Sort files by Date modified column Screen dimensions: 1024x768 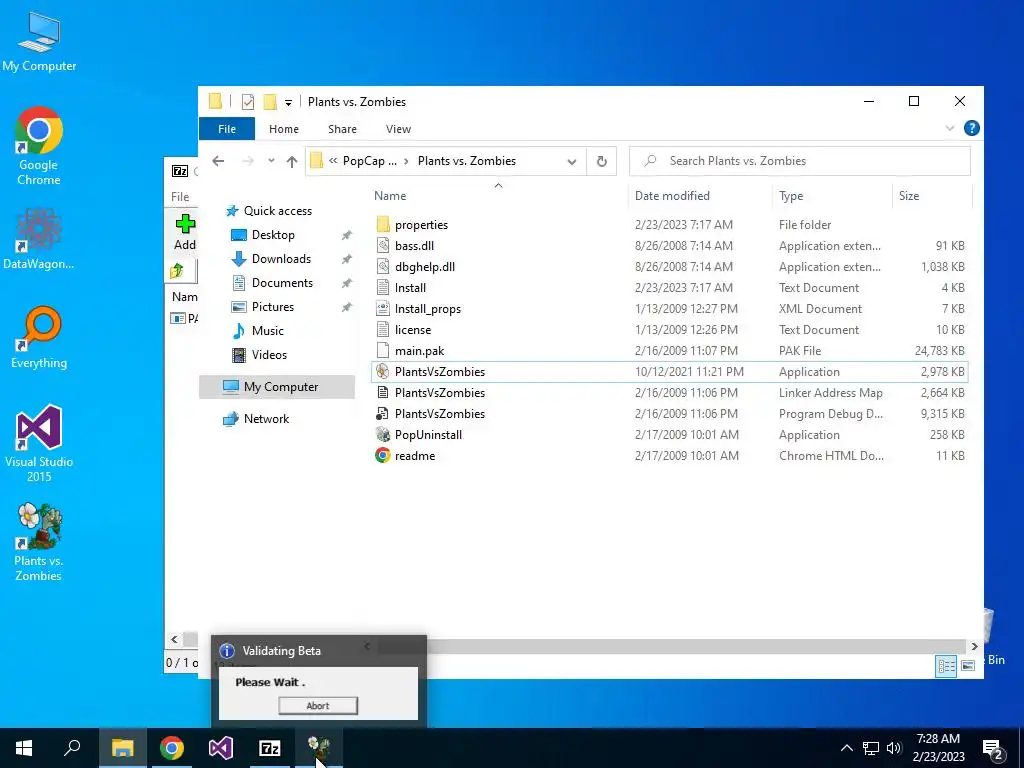(700, 196)
